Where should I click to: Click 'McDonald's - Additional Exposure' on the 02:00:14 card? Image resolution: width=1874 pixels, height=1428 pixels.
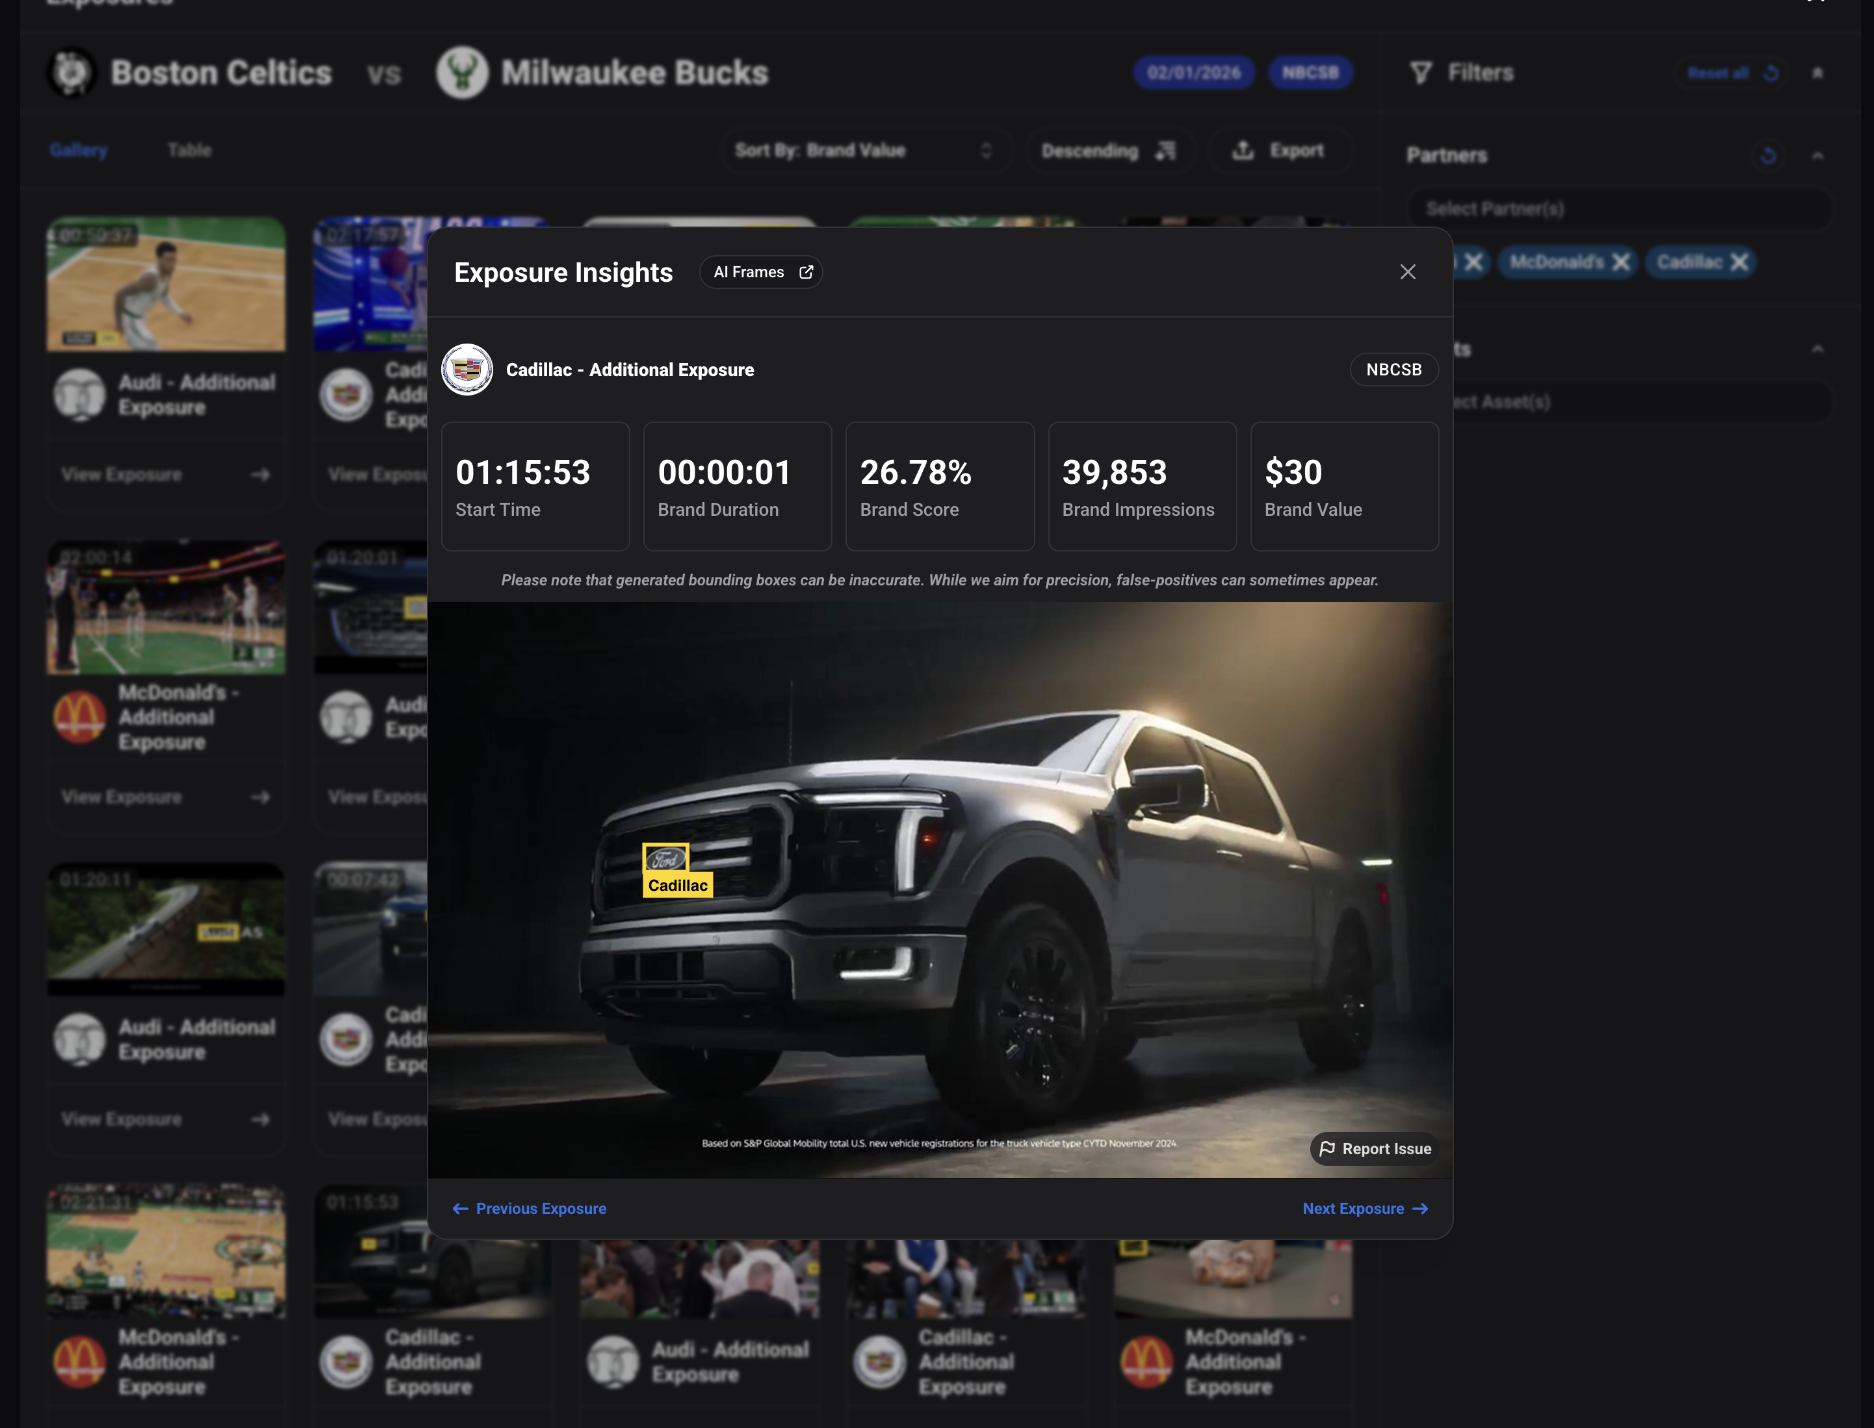click(x=179, y=717)
